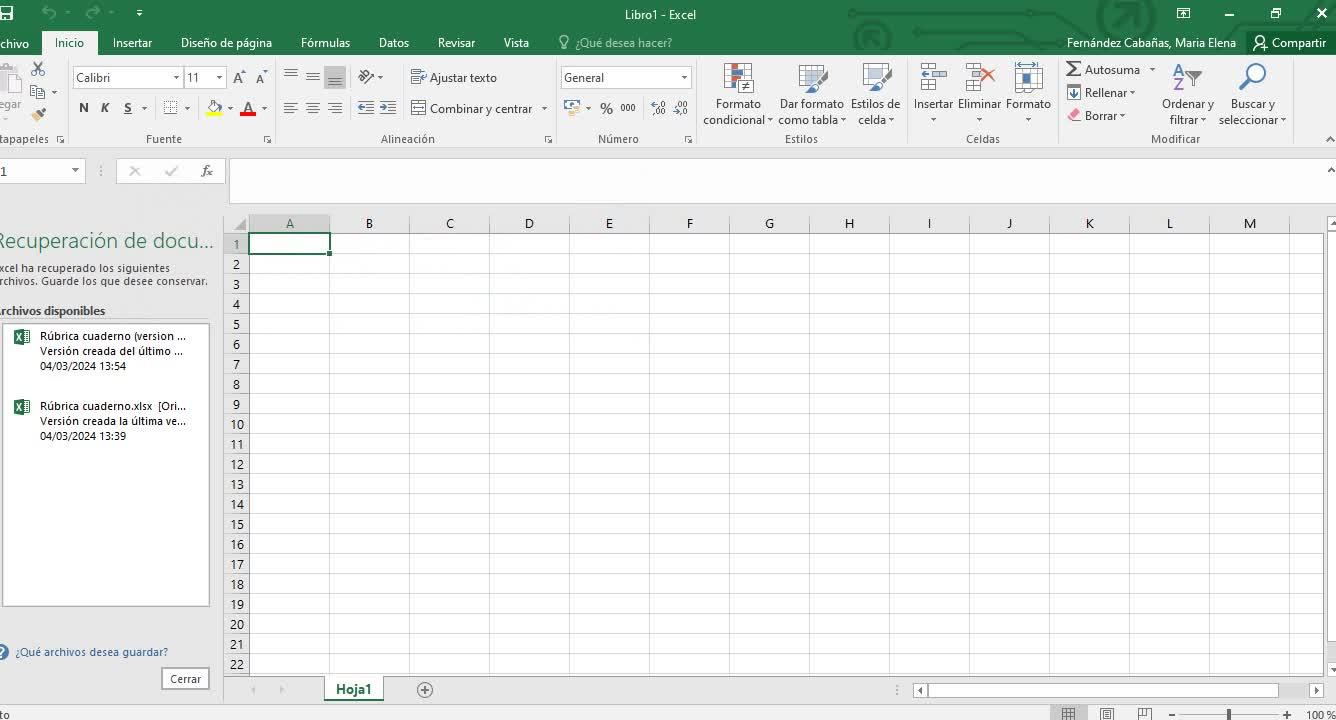Toggle left text alignment

pos(291,108)
